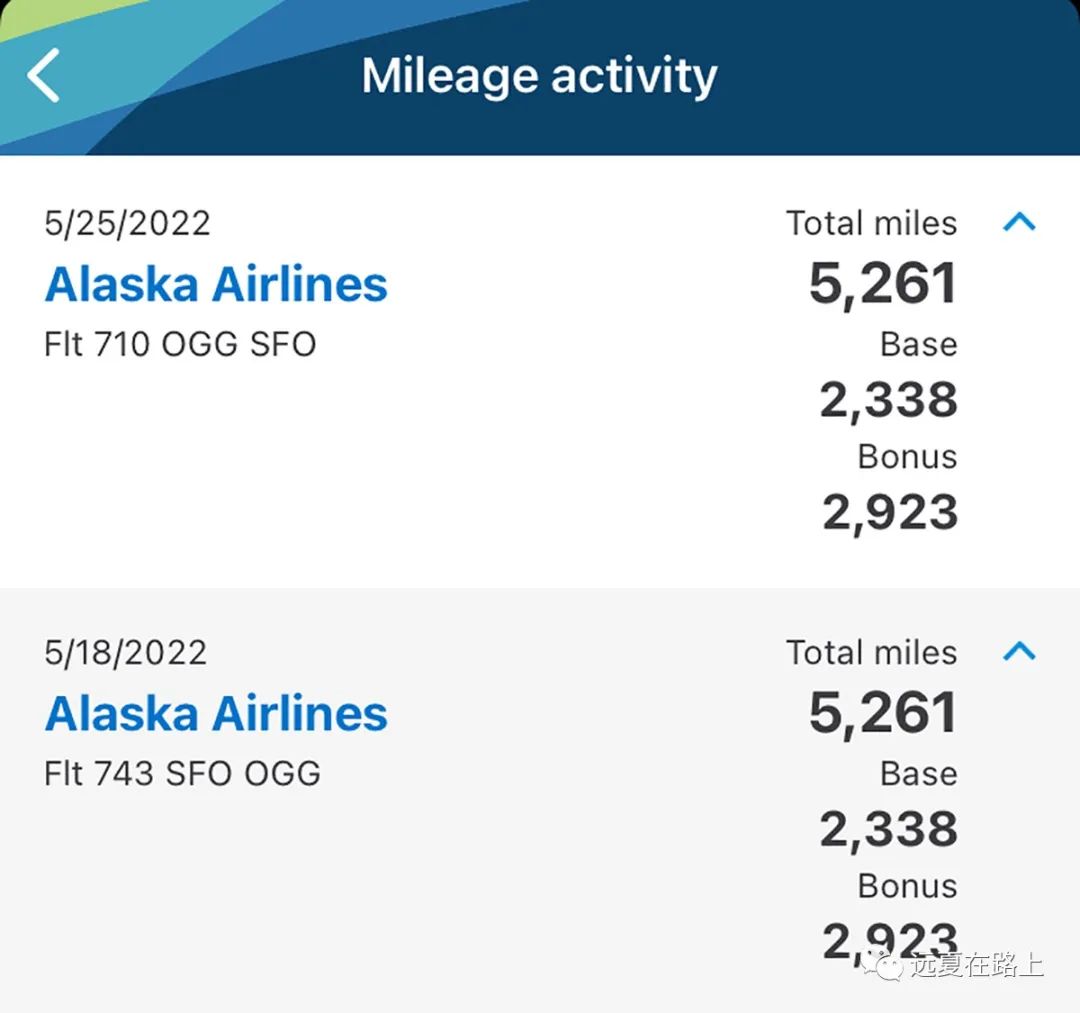Tap the WeChat watermark logo icon

click(x=882, y=965)
